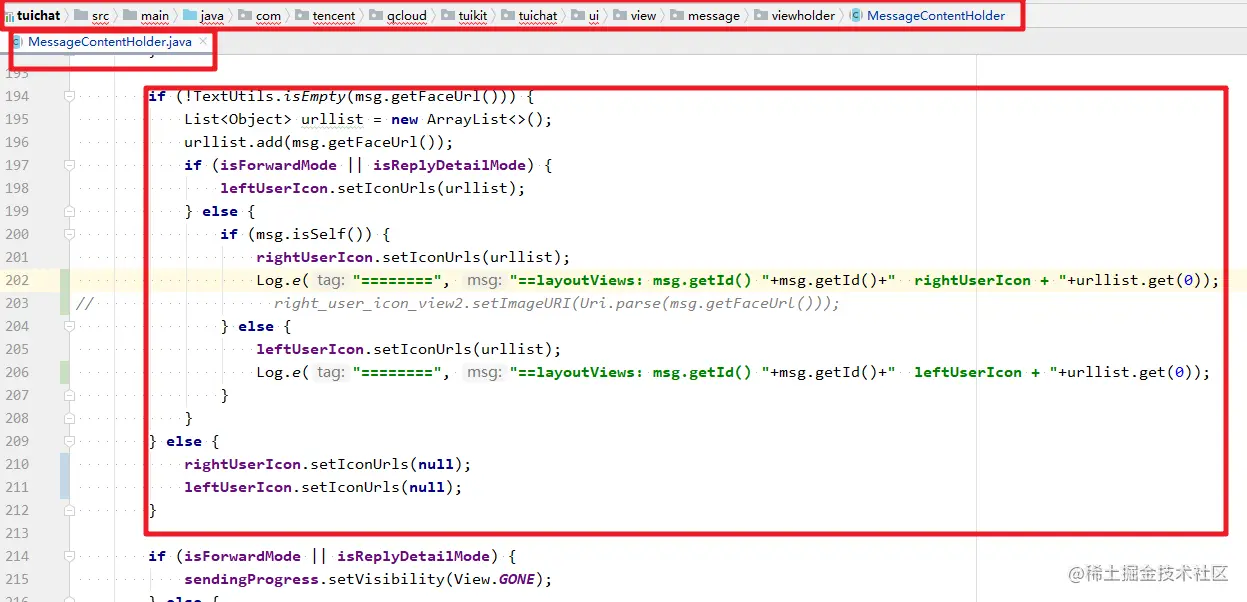
Task: Click rightUserIcon on line 201
Action: tap(315, 257)
